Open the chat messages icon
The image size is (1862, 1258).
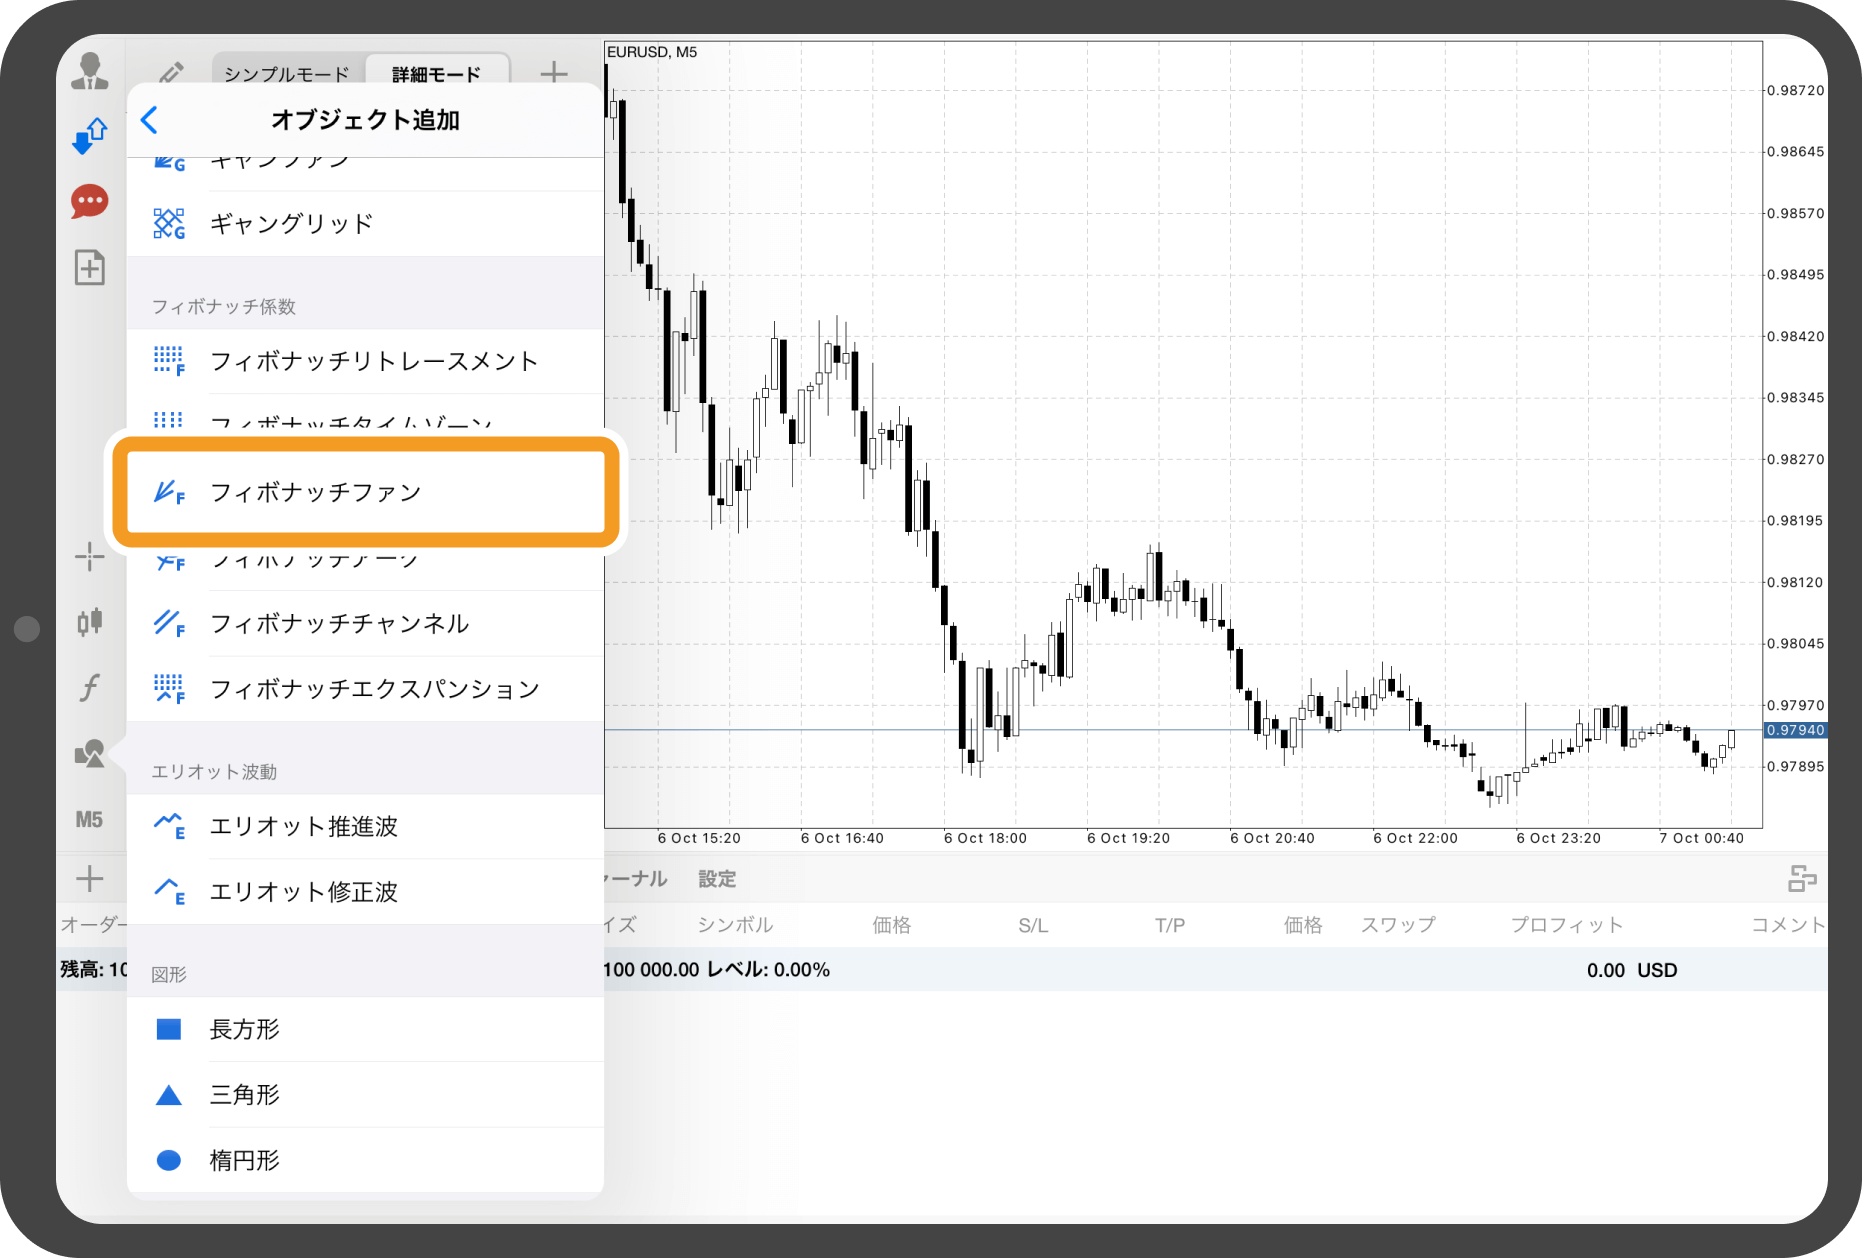pos(90,200)
